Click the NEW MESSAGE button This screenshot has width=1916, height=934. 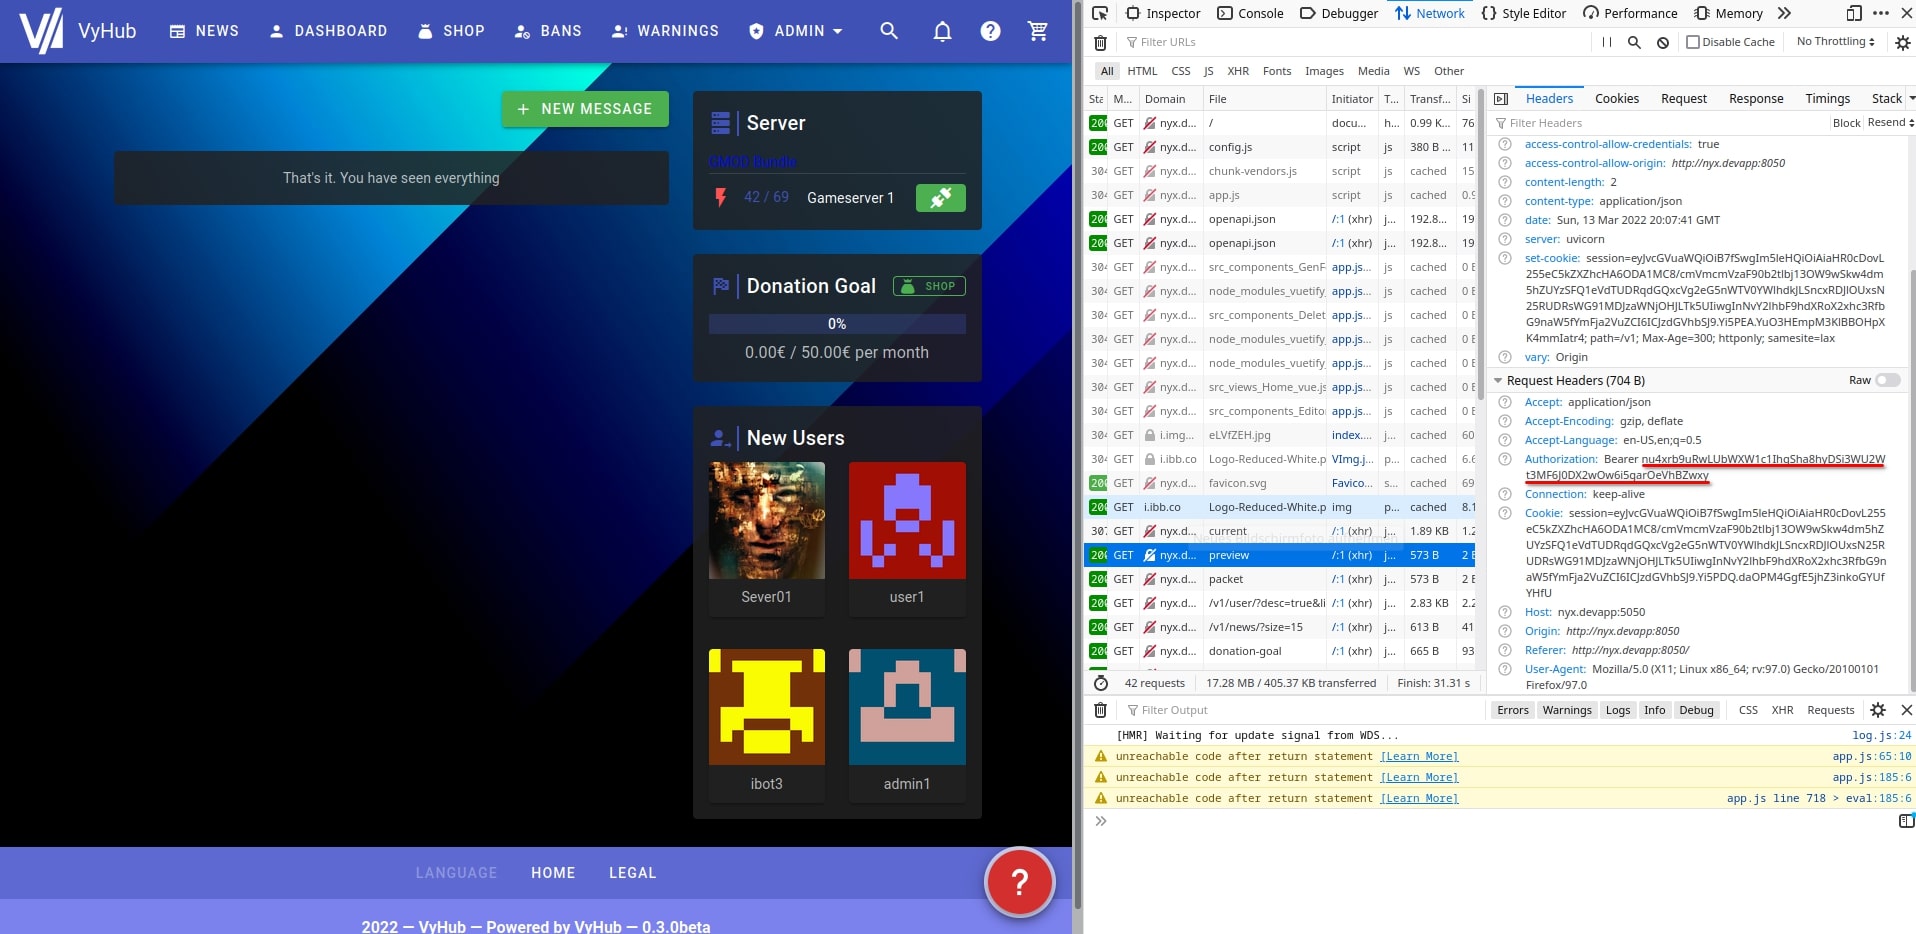(x=585, y=108)
